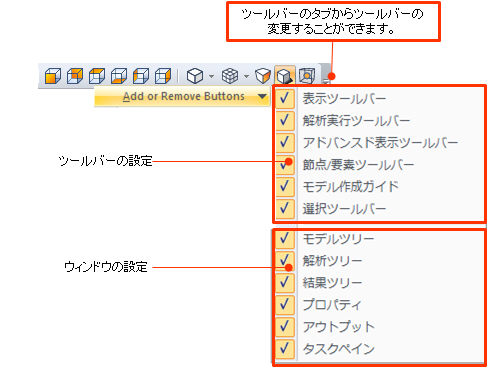Toggle モデル作成ガイド checkmark
The image size is (488, 368).
(285, 186)
